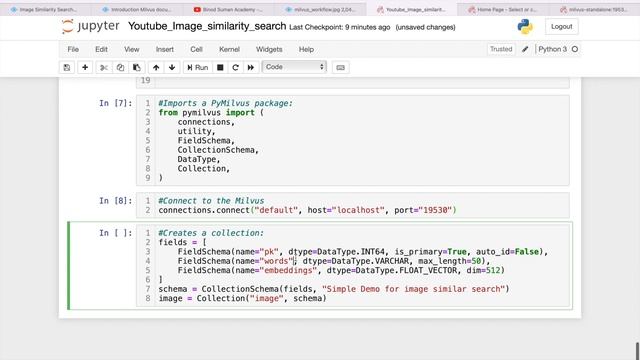The height and width of the screenshot is (360, 640).
Task: Open the Kernel menu
Action: [229, 49]
